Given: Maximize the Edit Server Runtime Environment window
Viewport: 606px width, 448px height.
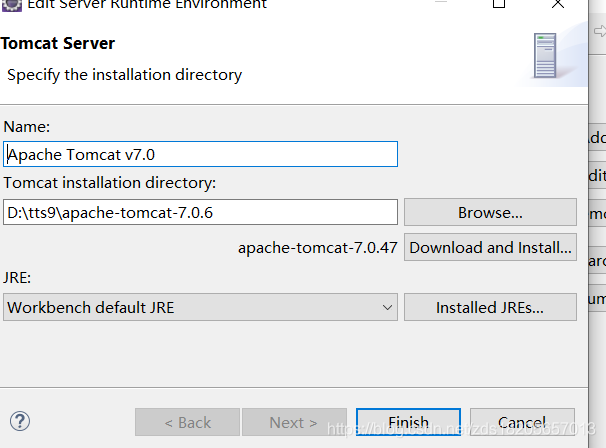Looking at the screenshot, I should [499, 3].
